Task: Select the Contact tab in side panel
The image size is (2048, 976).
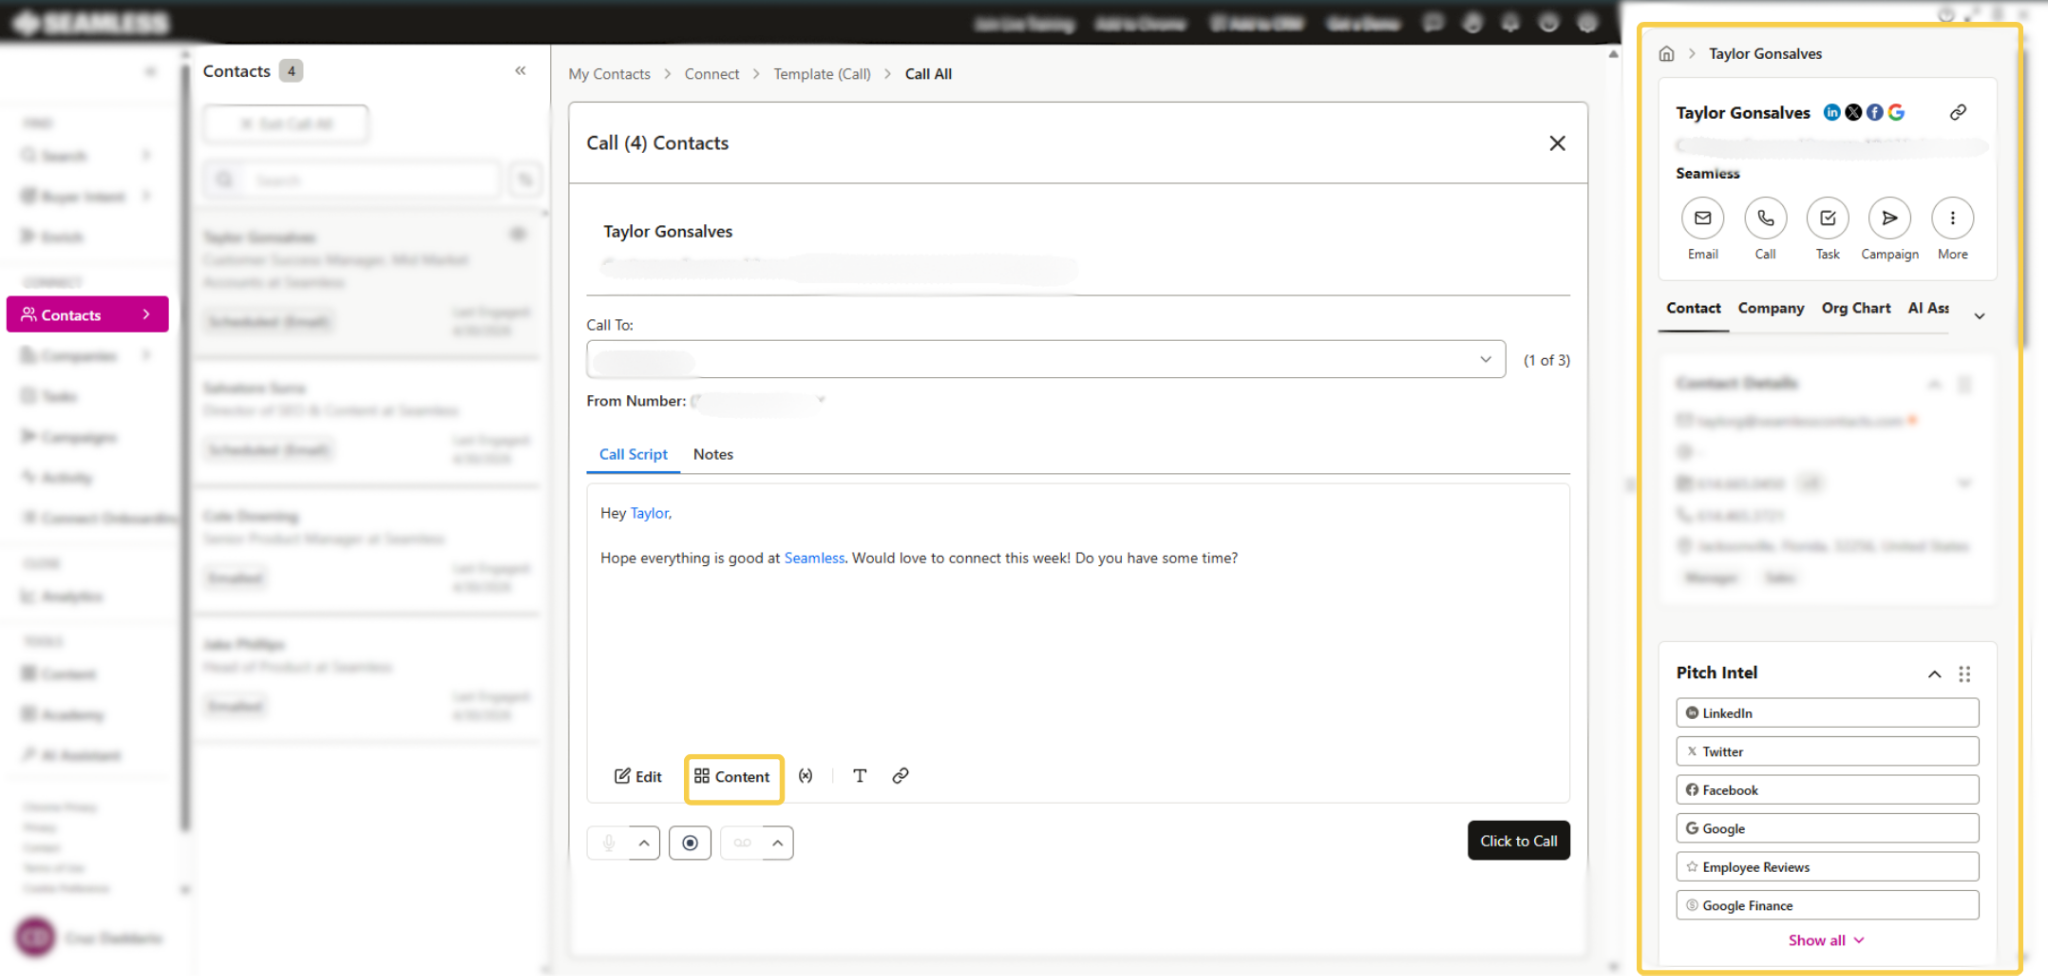Action: pyautogui.click(x=1693, y=308)
